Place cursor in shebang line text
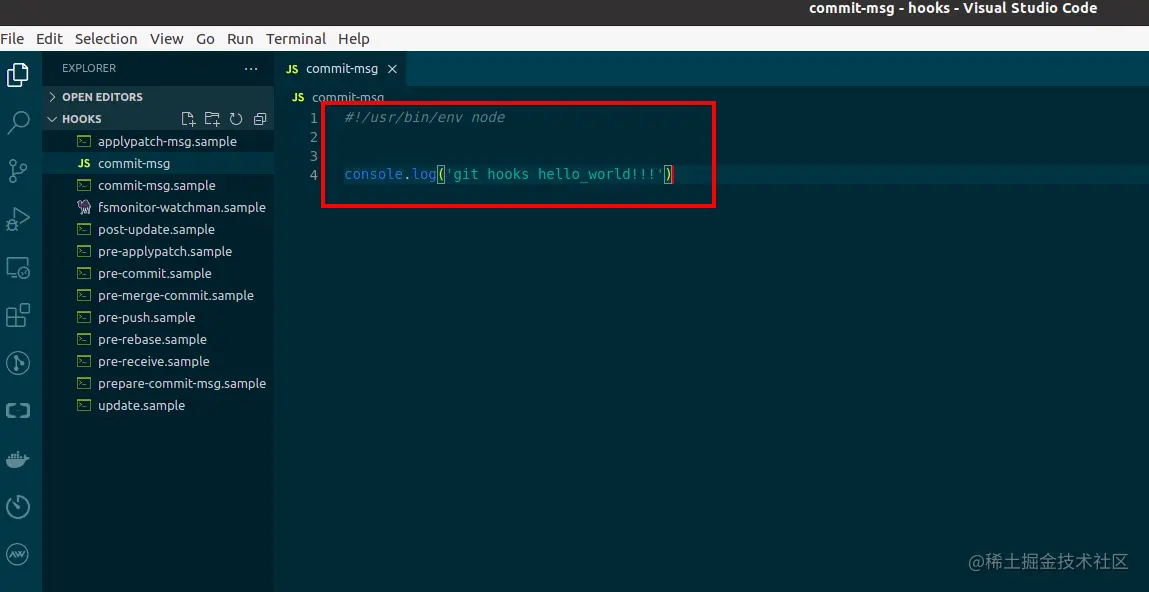The width and height of the screenshot is (1149, 592). [424, 117]
